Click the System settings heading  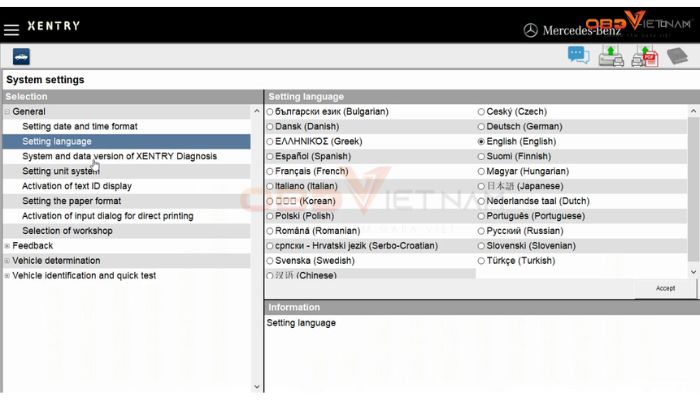[x=45, y=80]
